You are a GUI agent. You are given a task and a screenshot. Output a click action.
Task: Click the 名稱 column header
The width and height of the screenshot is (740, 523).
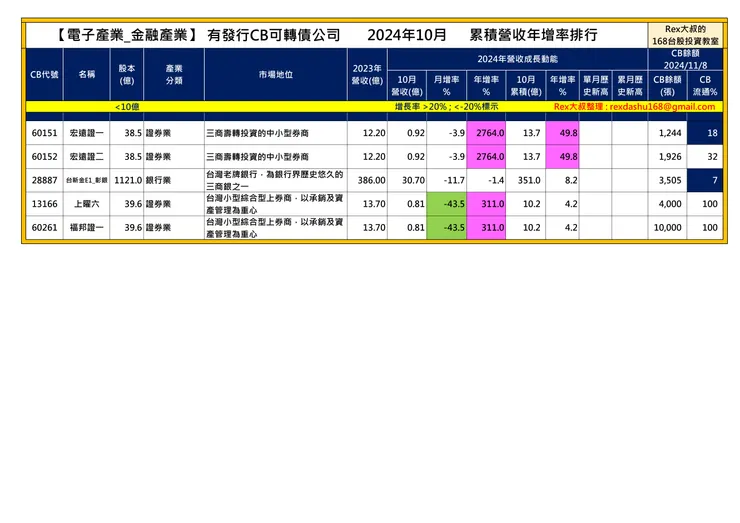(86, 75)
